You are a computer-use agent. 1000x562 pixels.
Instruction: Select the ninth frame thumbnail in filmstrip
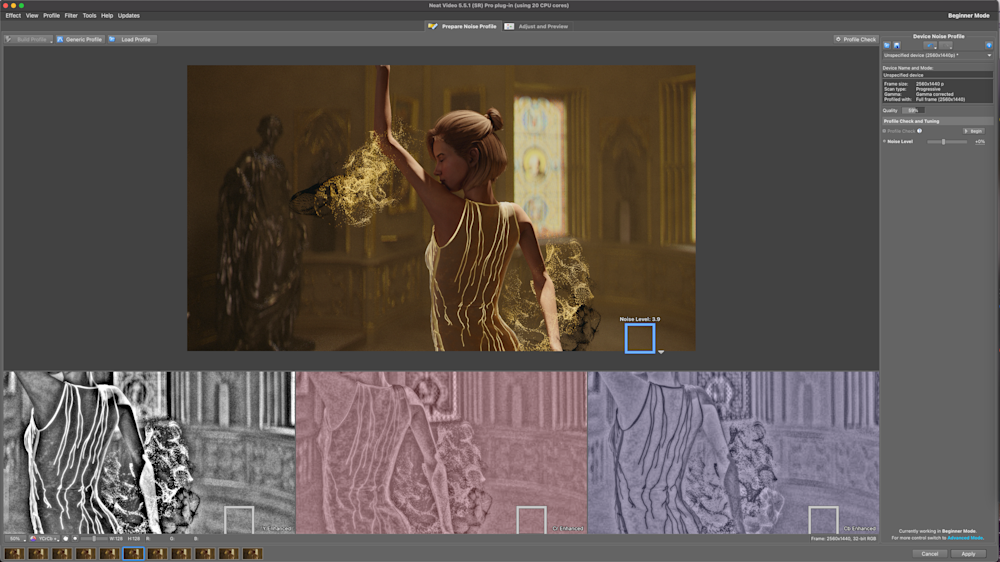(205, 553)
